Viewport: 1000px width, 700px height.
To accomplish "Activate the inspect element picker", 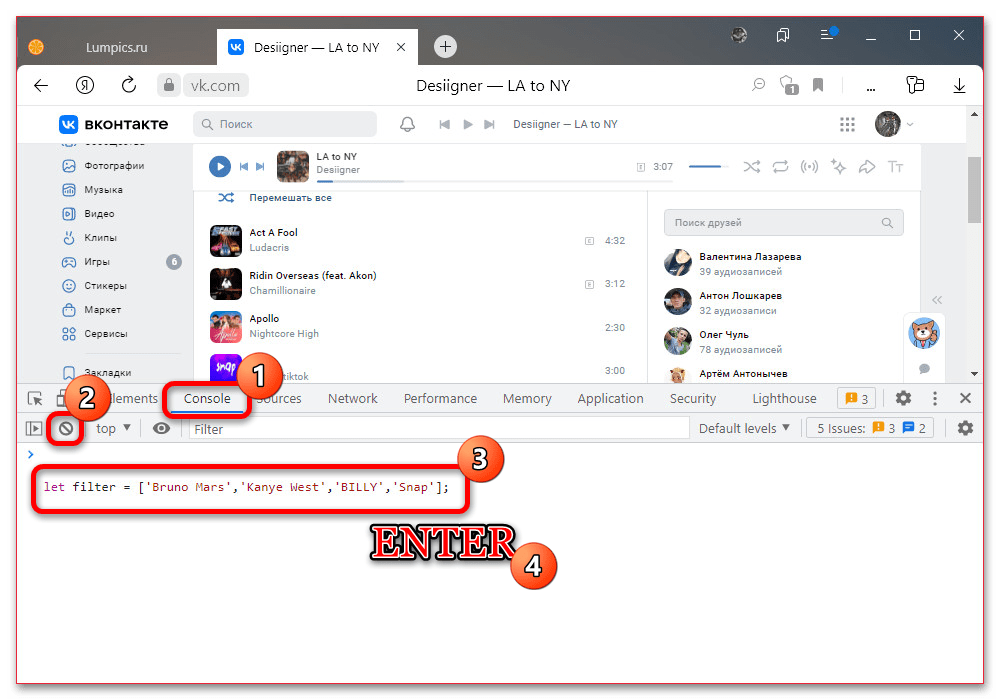I will [35, 398].
